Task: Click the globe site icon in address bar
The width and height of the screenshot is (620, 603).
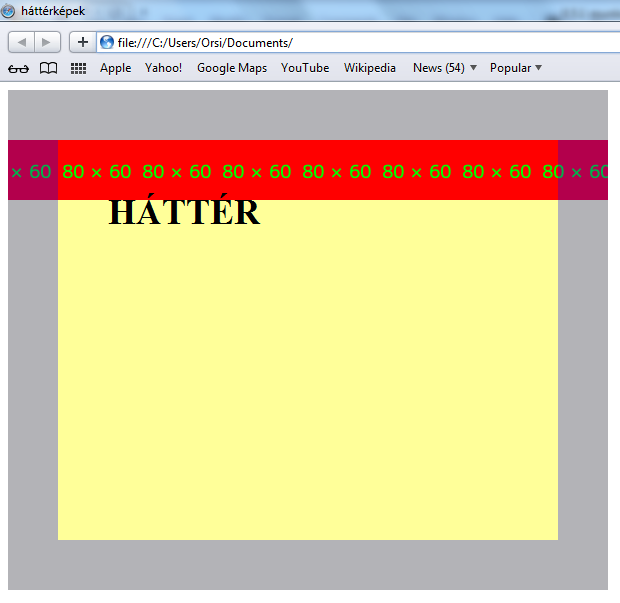Action: pyautogui.click(x=106, y=42)
